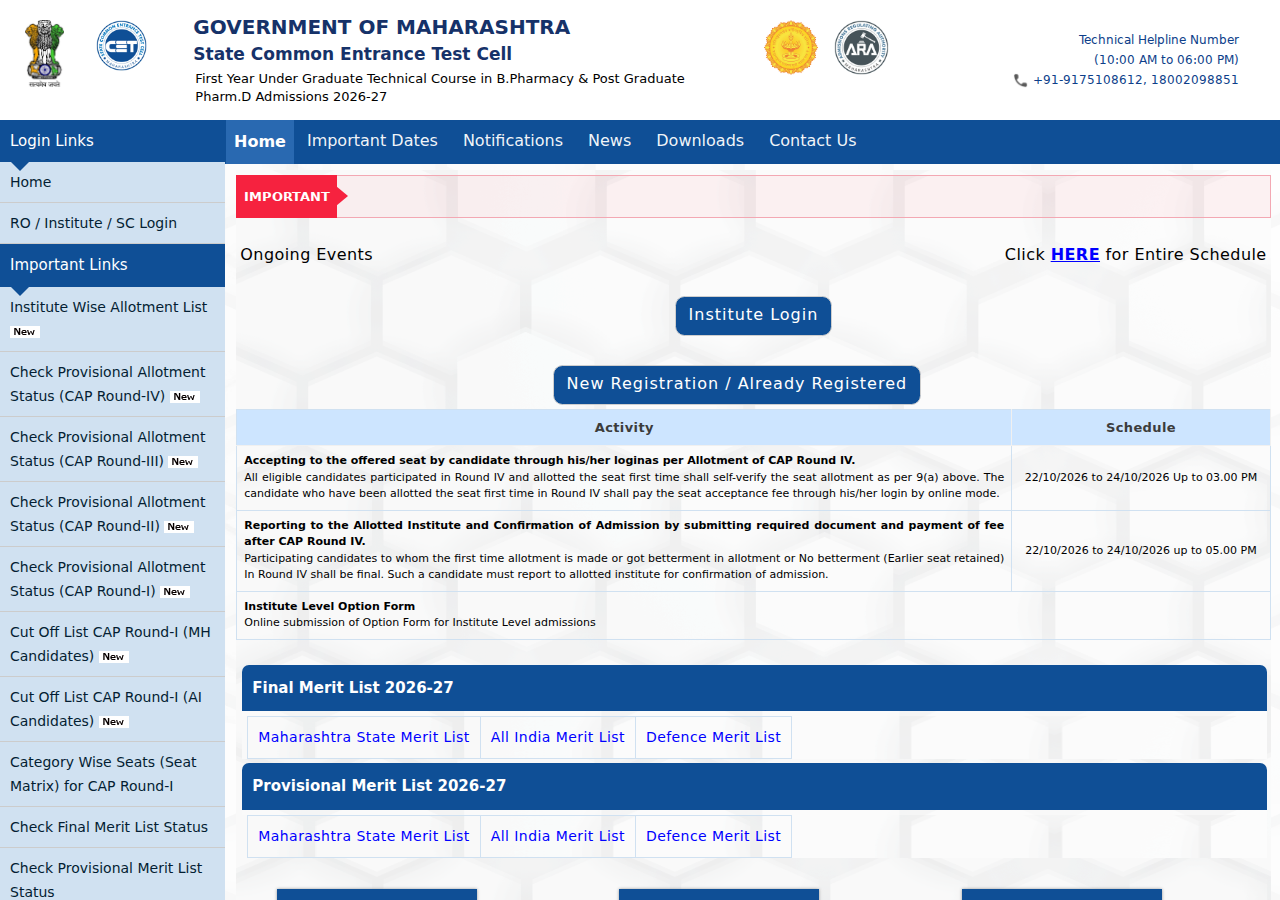Click the Activity column header
Viewport: 1280px width, 900px height.
[x=624, y=428]
